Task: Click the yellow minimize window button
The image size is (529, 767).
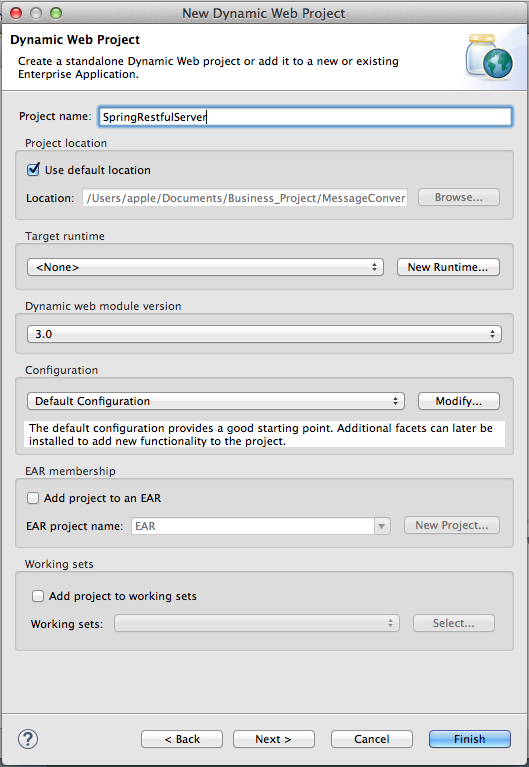Action: coord(36,13)
